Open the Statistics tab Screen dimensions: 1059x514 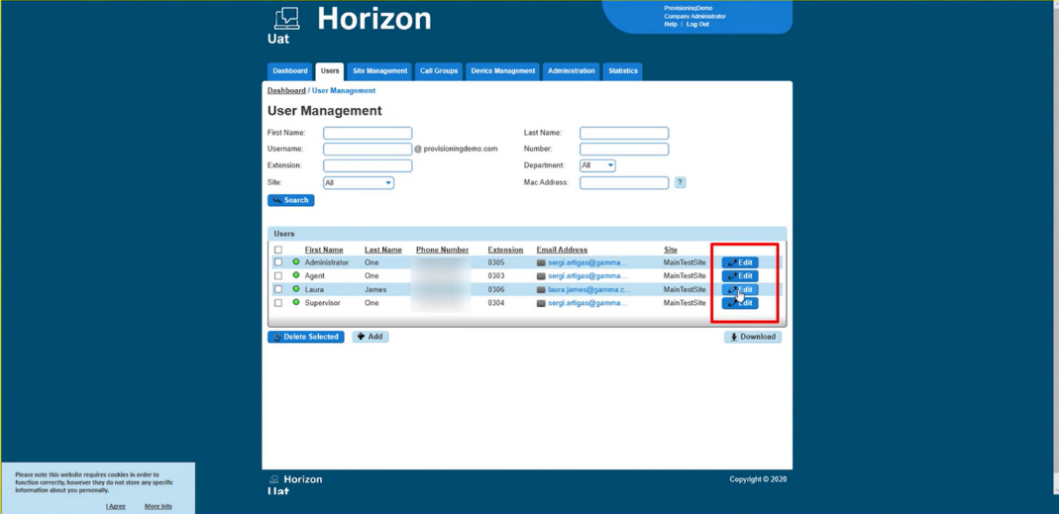click(623, 71)
